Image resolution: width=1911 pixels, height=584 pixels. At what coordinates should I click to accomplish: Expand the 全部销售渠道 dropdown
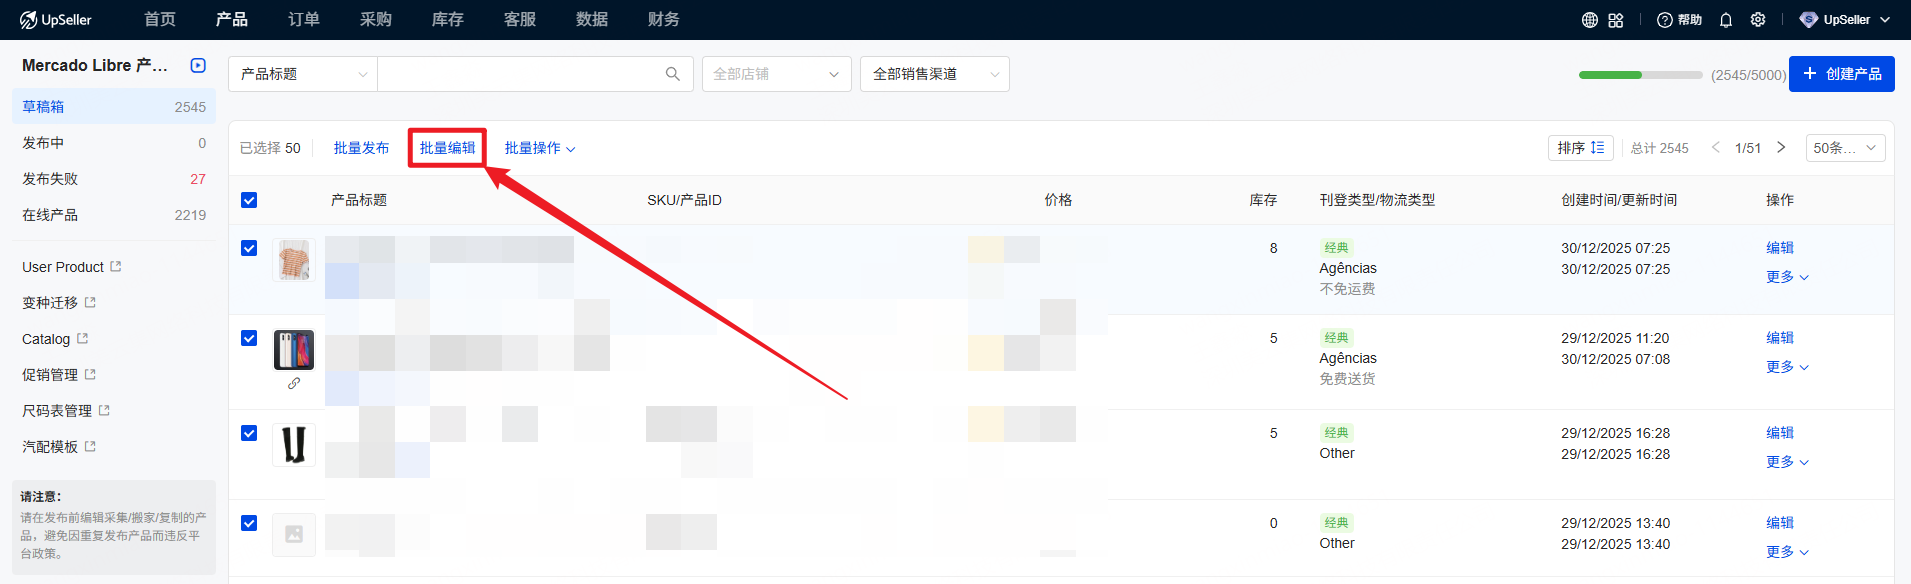tap(934, 74)
